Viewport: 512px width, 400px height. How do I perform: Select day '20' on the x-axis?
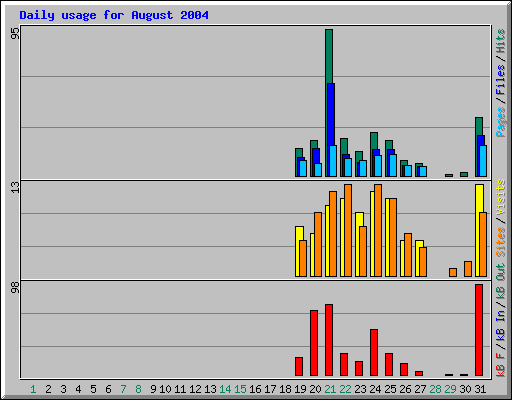point(315,389)
